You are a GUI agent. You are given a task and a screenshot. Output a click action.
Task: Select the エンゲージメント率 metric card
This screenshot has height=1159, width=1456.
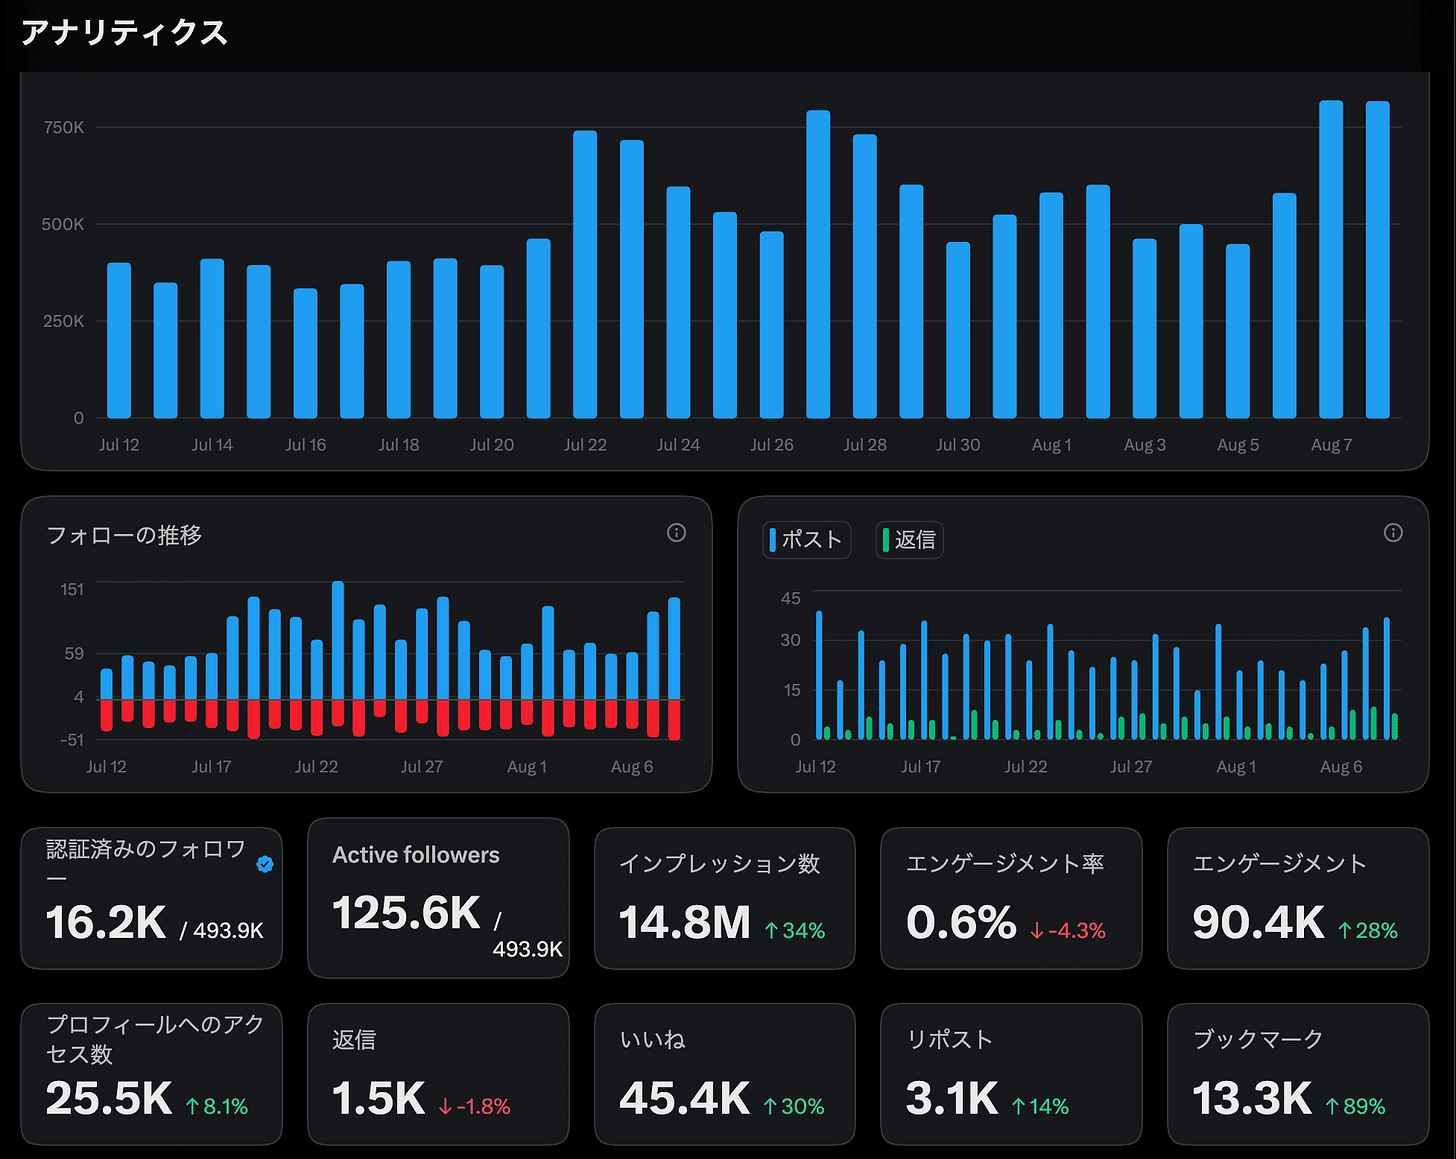1011,898
